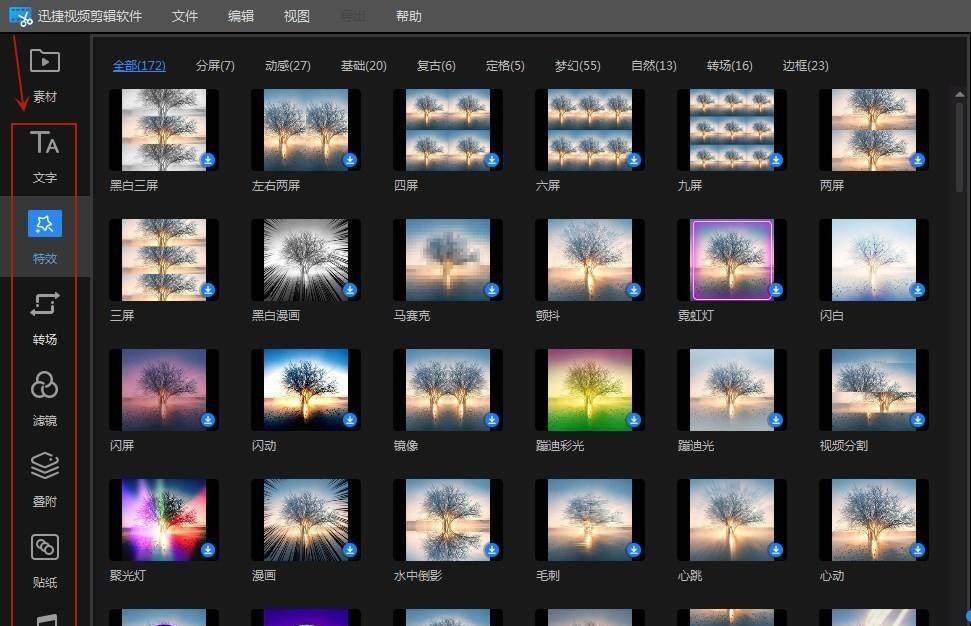This screenshot has height=626, width=971.
Task: Switch to the 复古(6) category tab
Action: pos(436,66)
